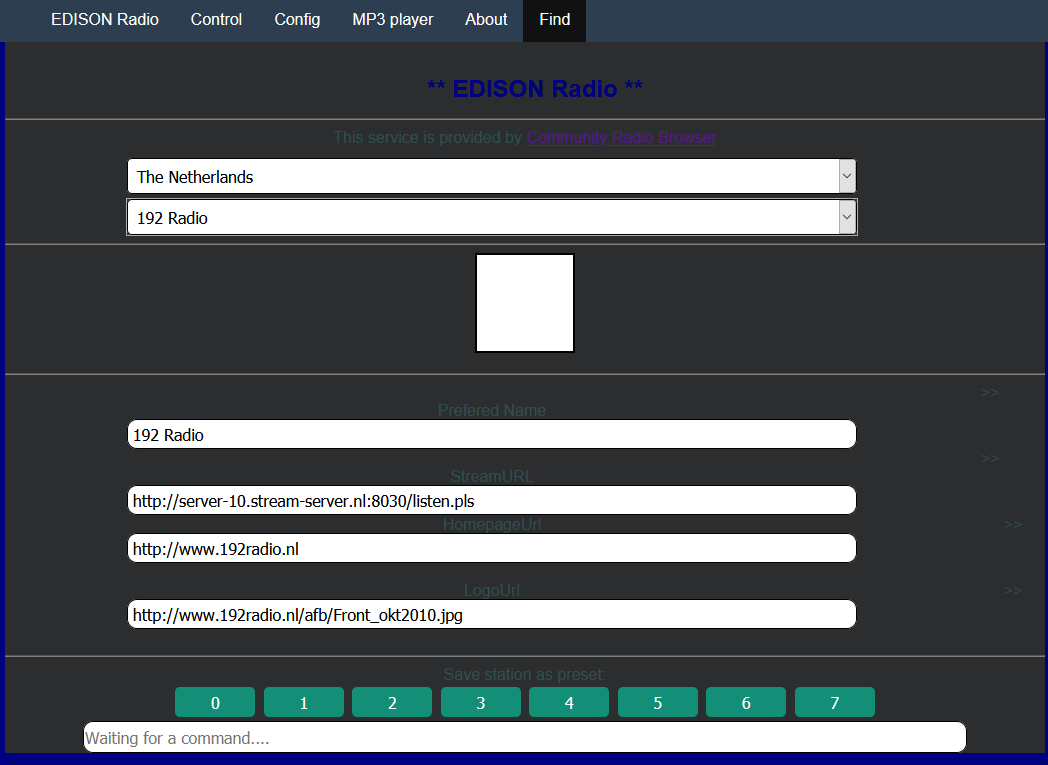Save station as preset 3
Screen dimensions: 1048x765
(x=481, y=702)
